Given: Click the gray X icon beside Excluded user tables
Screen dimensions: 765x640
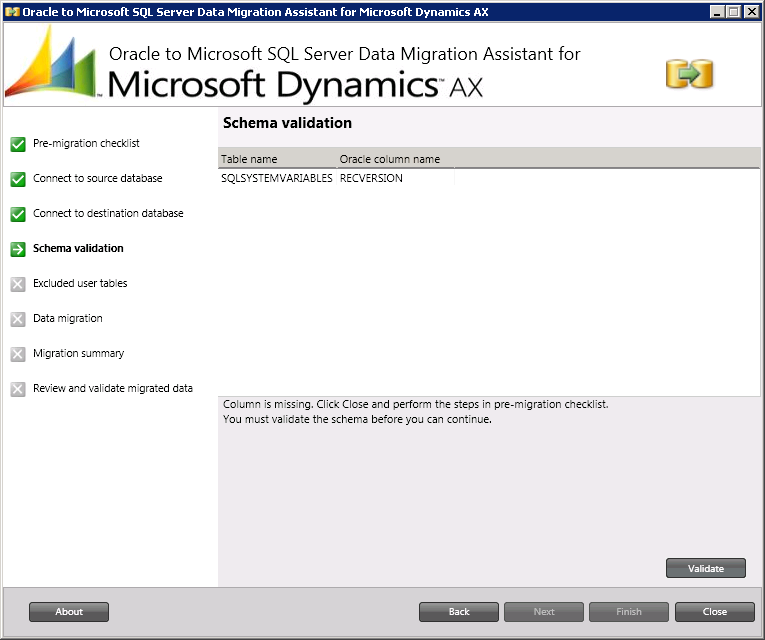Looking at the screenshot, I should pyautogui.click(x=18, y=284).
